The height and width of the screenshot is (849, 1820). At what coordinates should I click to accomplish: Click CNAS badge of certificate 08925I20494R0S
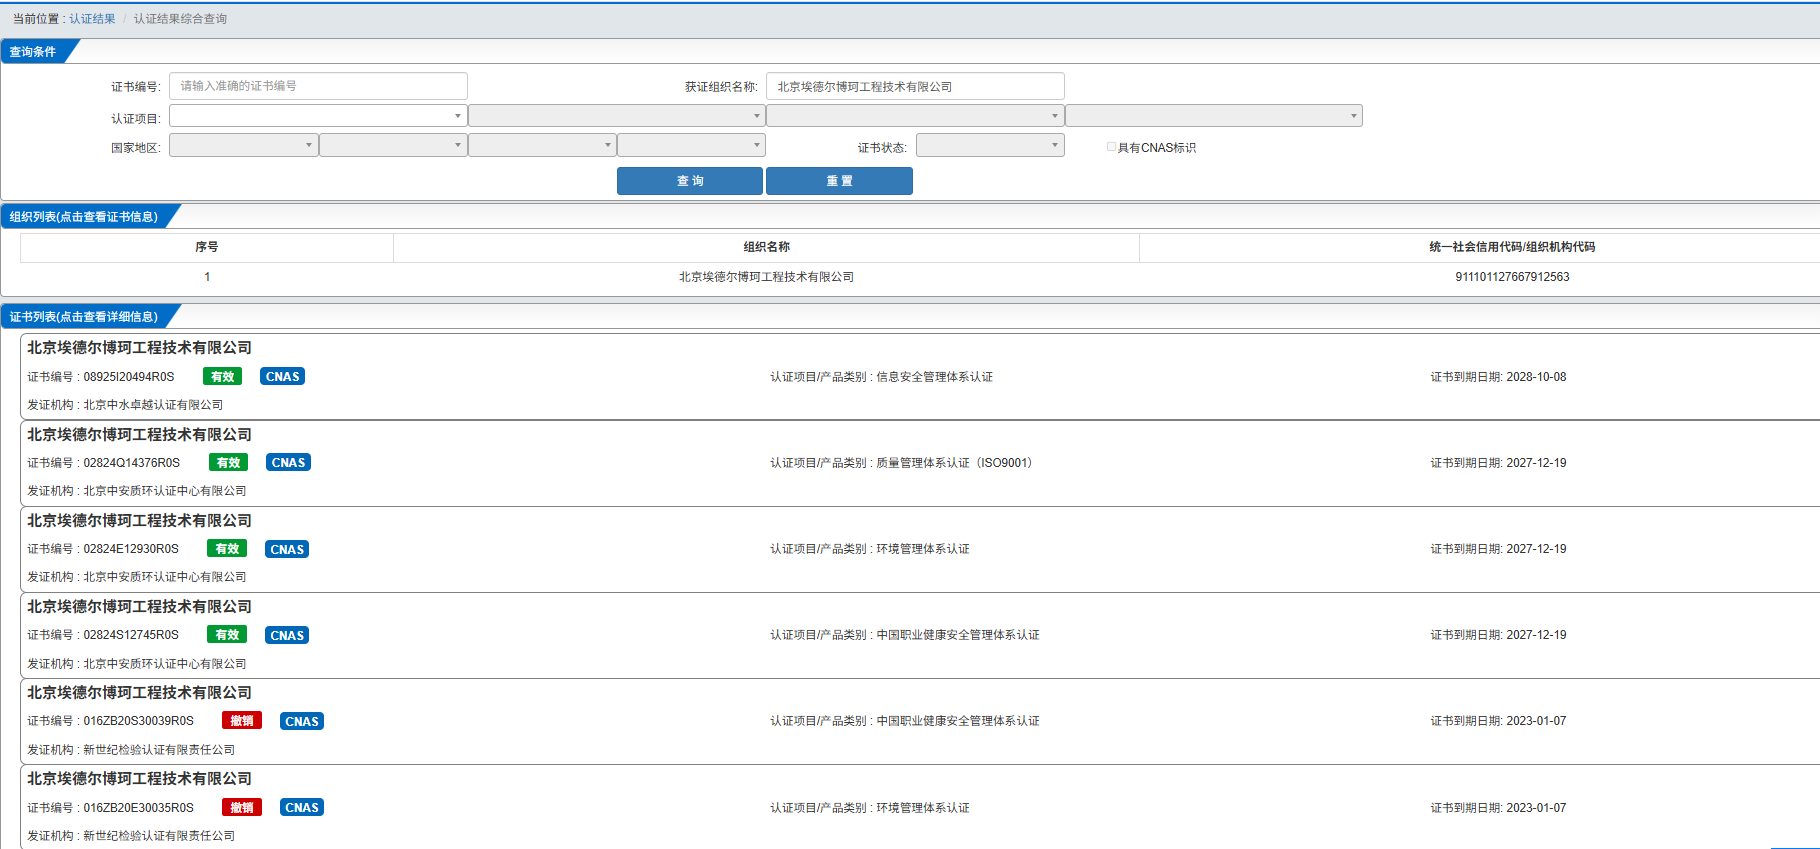283,377
